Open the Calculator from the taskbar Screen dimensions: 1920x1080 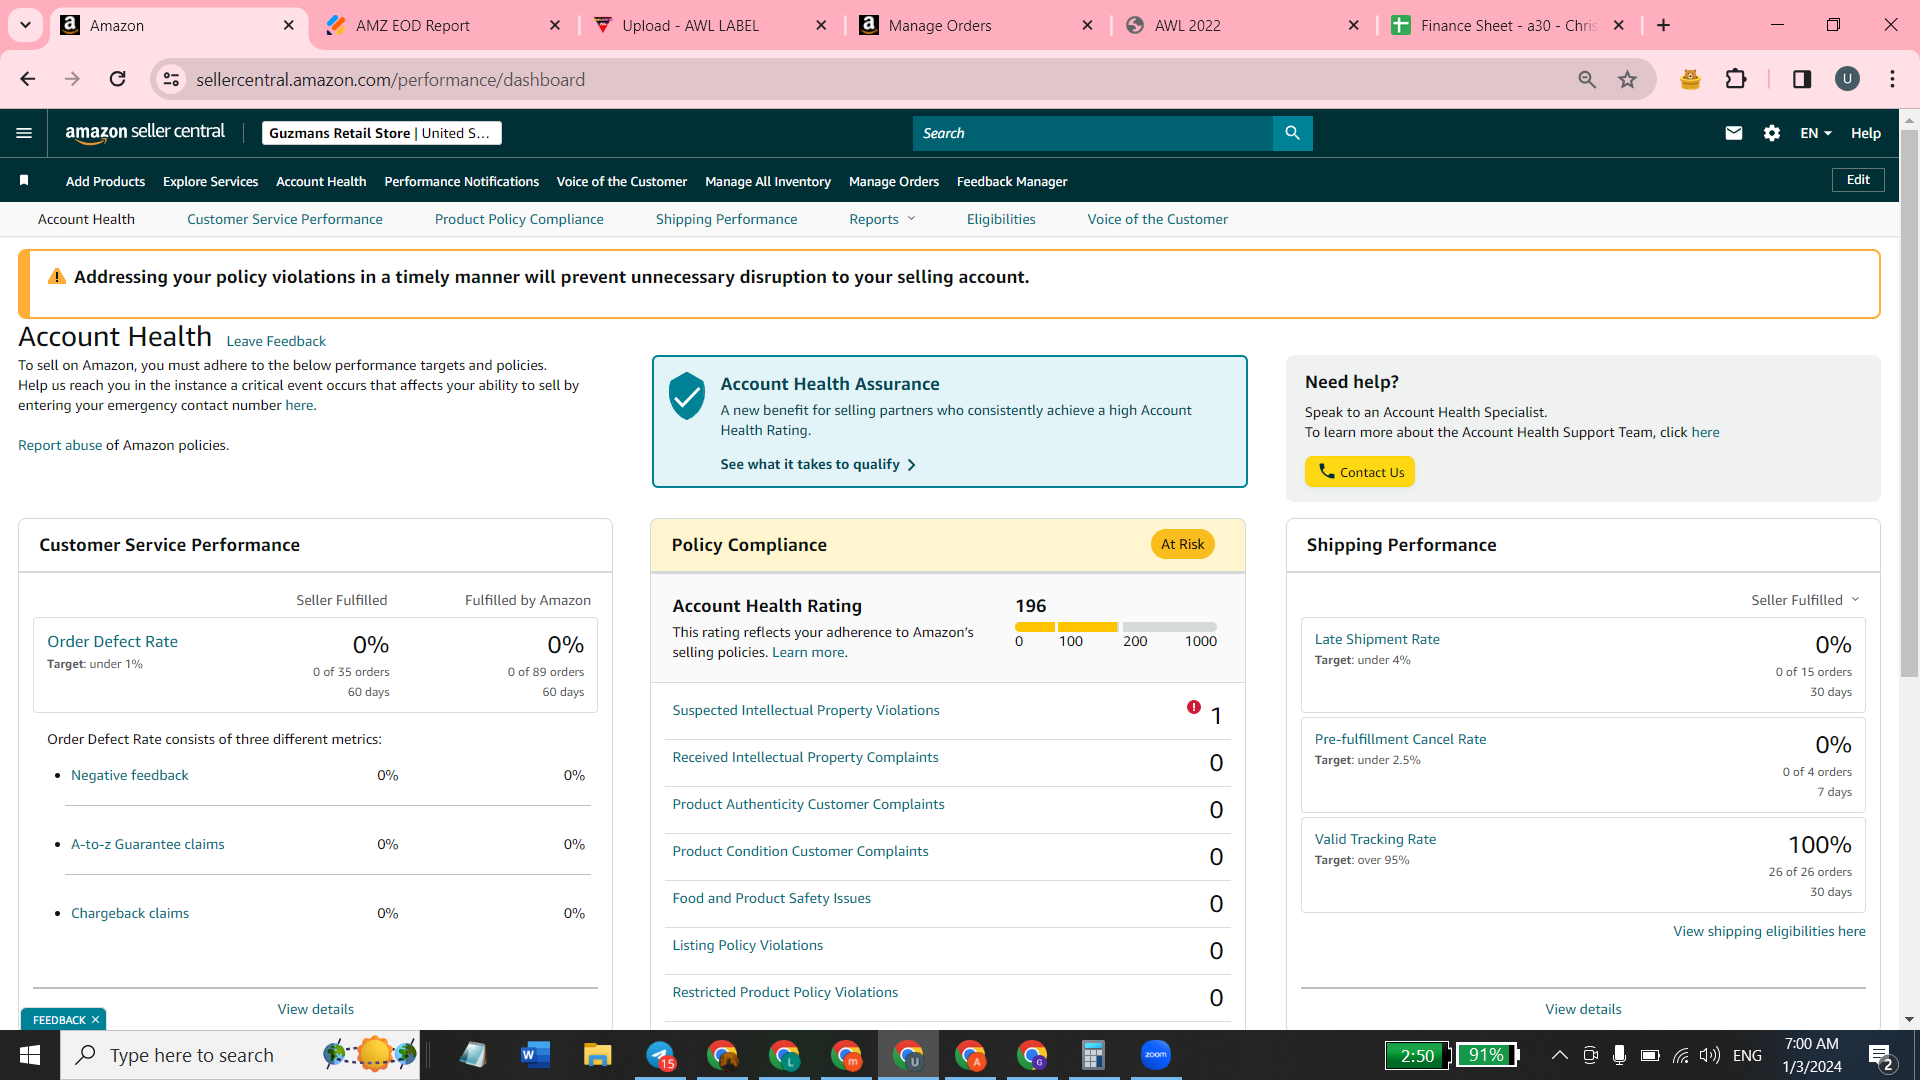click(1093, 1055)
